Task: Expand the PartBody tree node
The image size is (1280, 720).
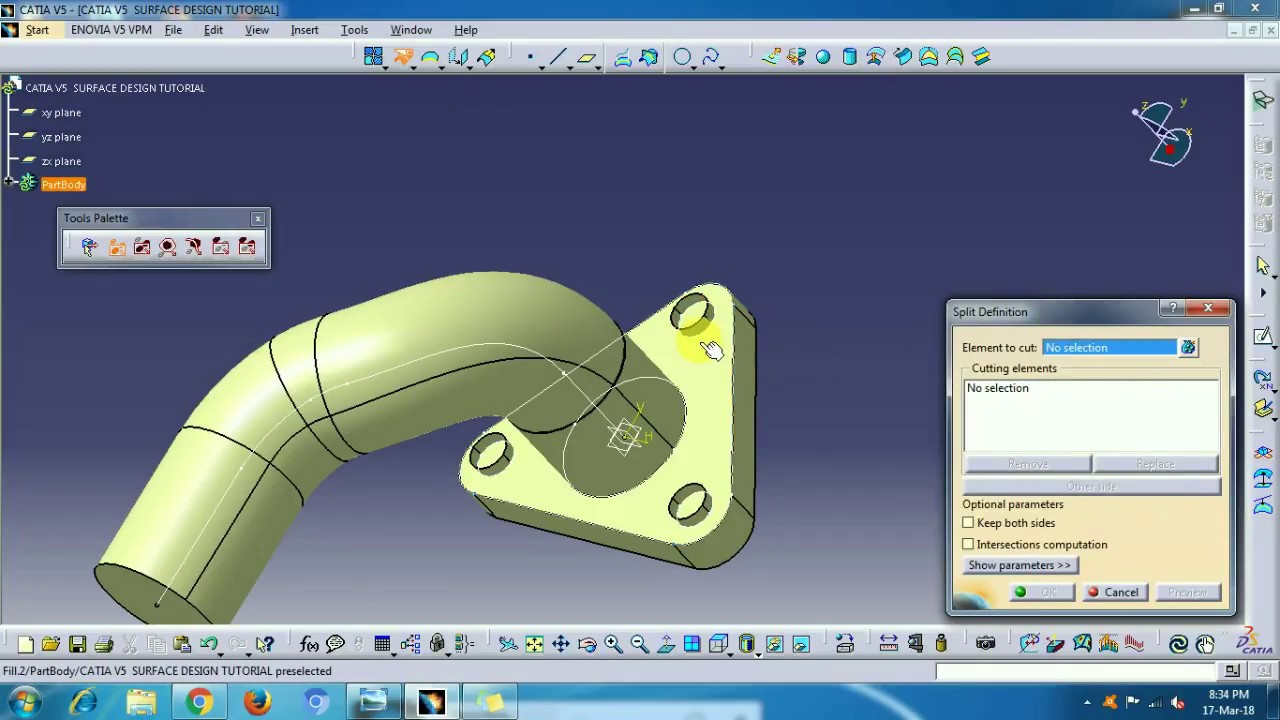Action: click(9, 183)
